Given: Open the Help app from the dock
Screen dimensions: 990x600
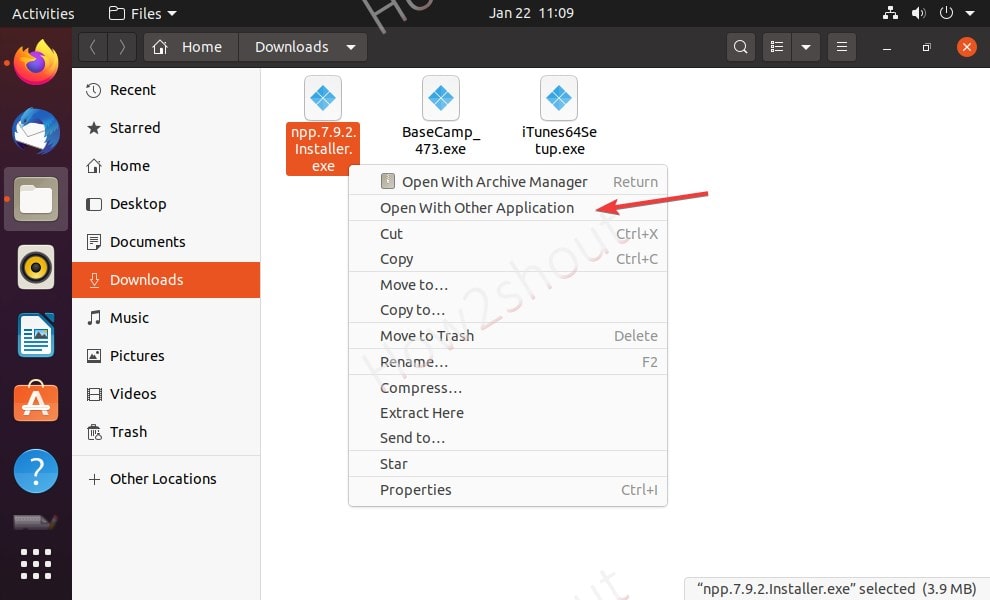Looking at the screenshot, I should click(x=35, y=470).
